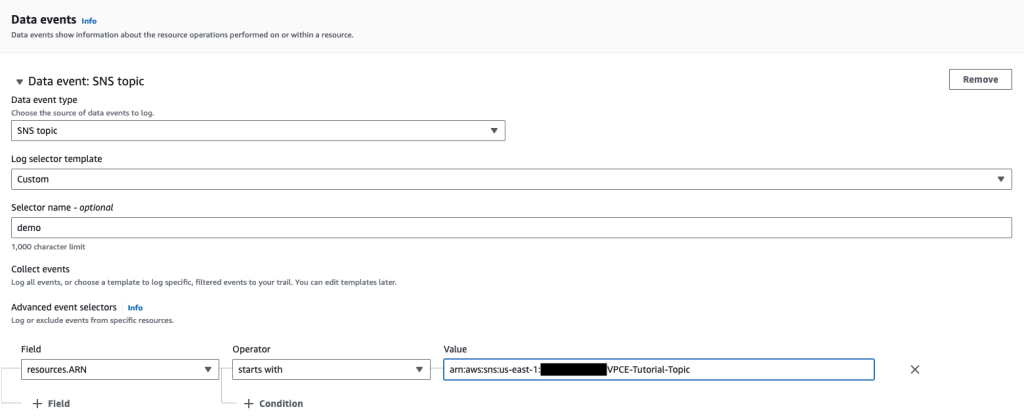Collapse the Data event: SNS topic section
This screenshot has width=1024, height=420.
20,82
